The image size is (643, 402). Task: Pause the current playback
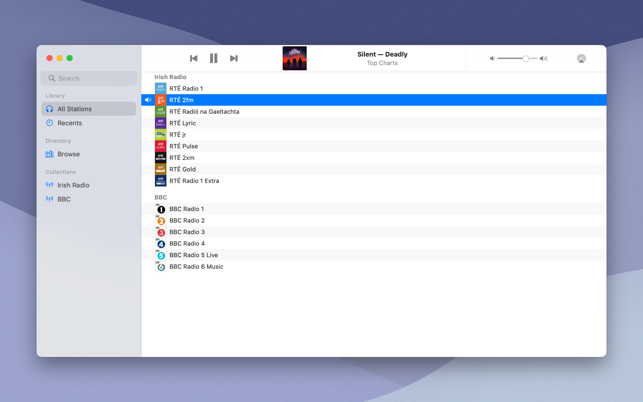coord(214,58)
